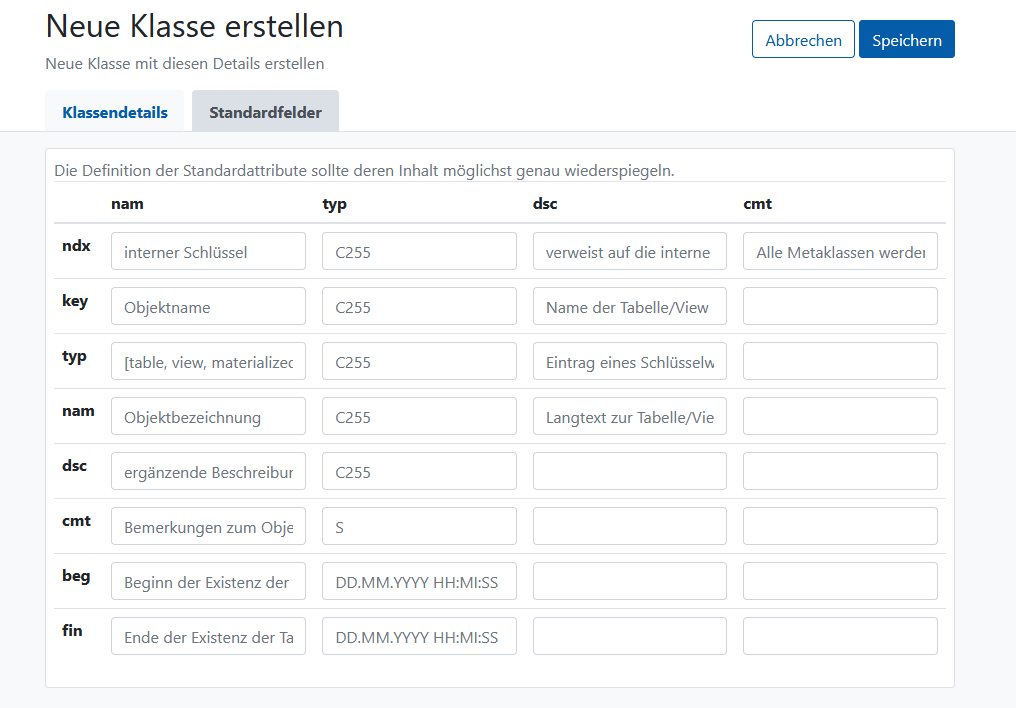The width and height of the screenshot is (1016, 708).
Task: Focus the ndx nam field 'interner Schlüssel'
Action: [208, 251]
